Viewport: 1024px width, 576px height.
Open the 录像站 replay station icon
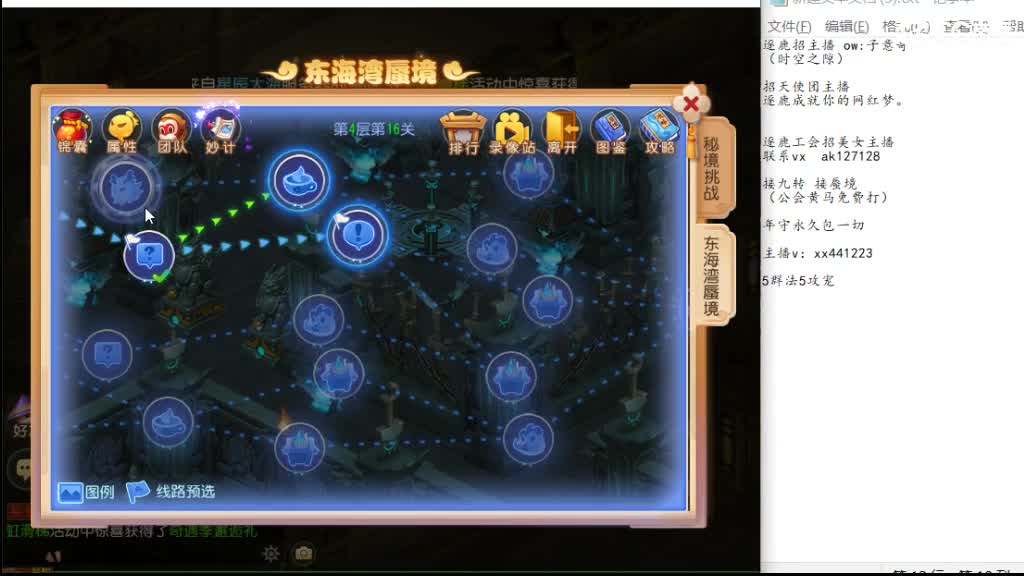tap(513, 133)
